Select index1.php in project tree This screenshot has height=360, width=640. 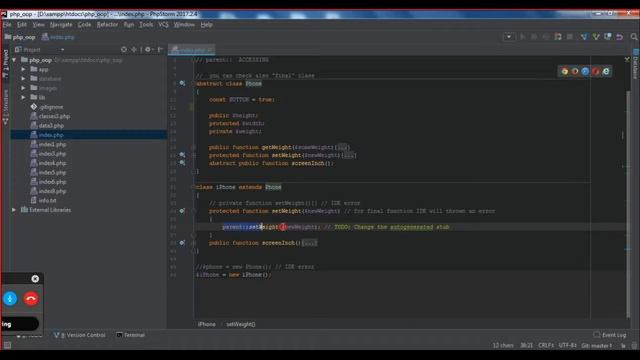(48, 144)
